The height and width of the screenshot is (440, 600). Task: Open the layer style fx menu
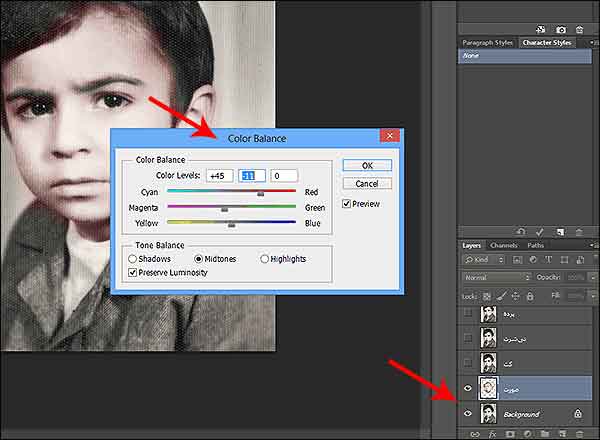click(491, 434)
